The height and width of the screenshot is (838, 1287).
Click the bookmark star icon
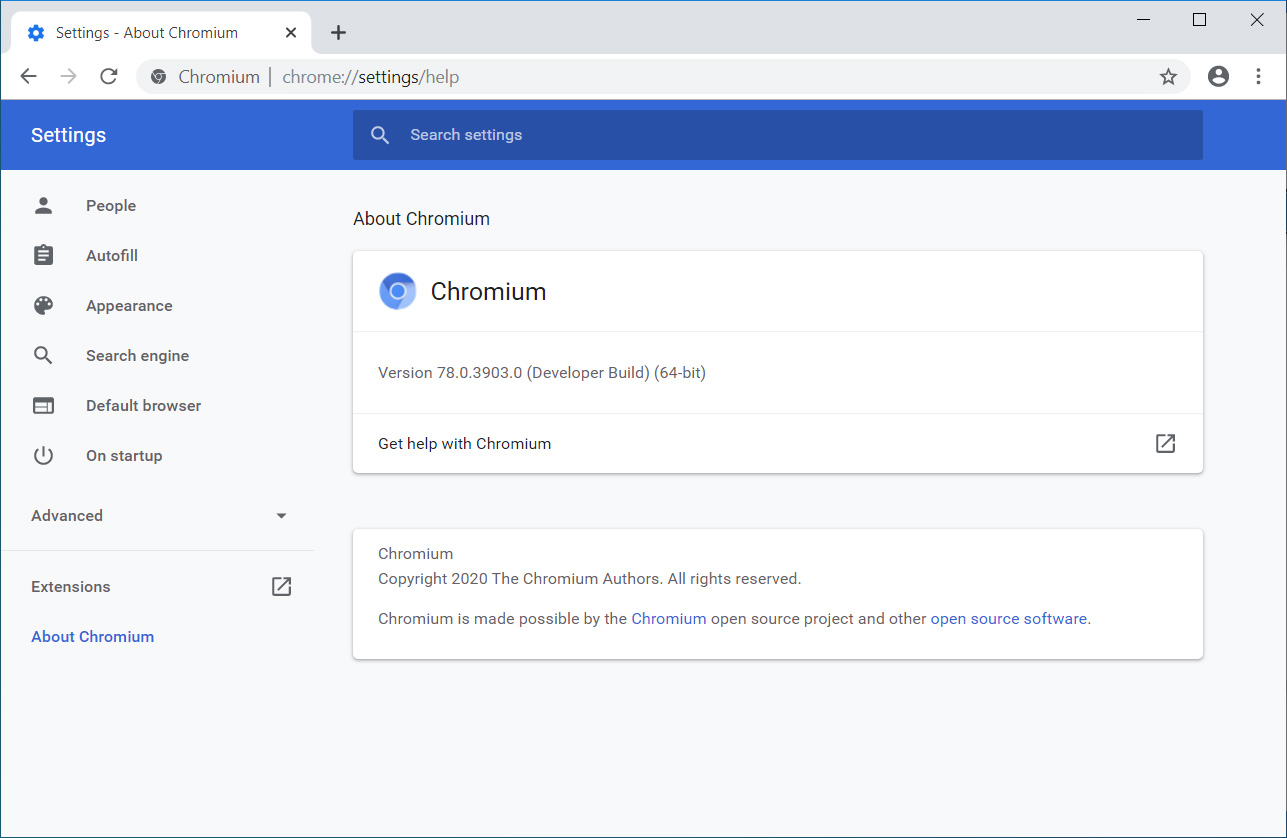click(x=1168, y=76)
